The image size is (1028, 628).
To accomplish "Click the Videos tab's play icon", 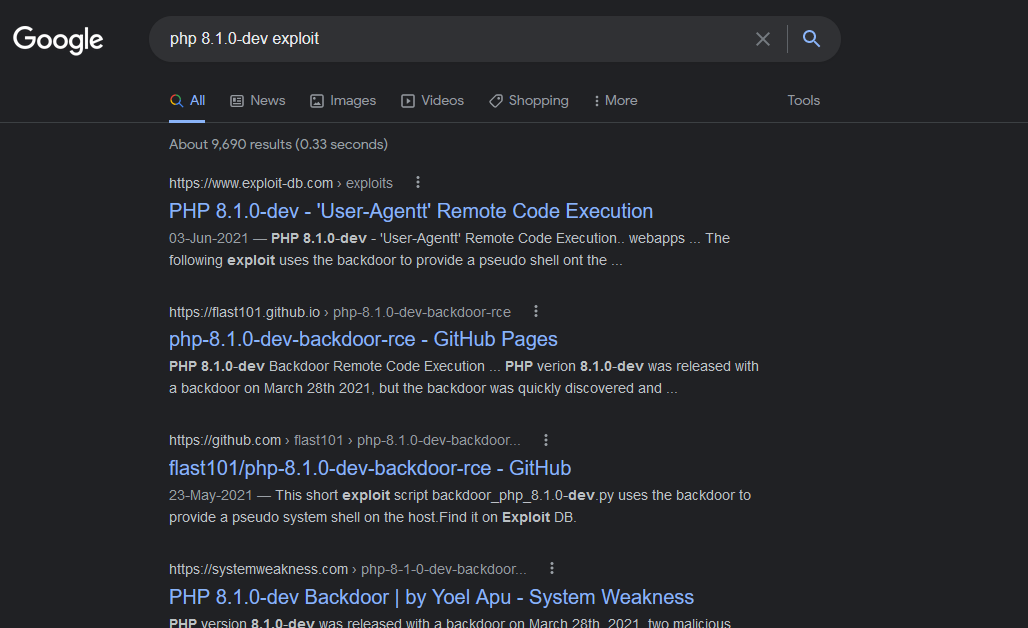I will click(408, 101).
